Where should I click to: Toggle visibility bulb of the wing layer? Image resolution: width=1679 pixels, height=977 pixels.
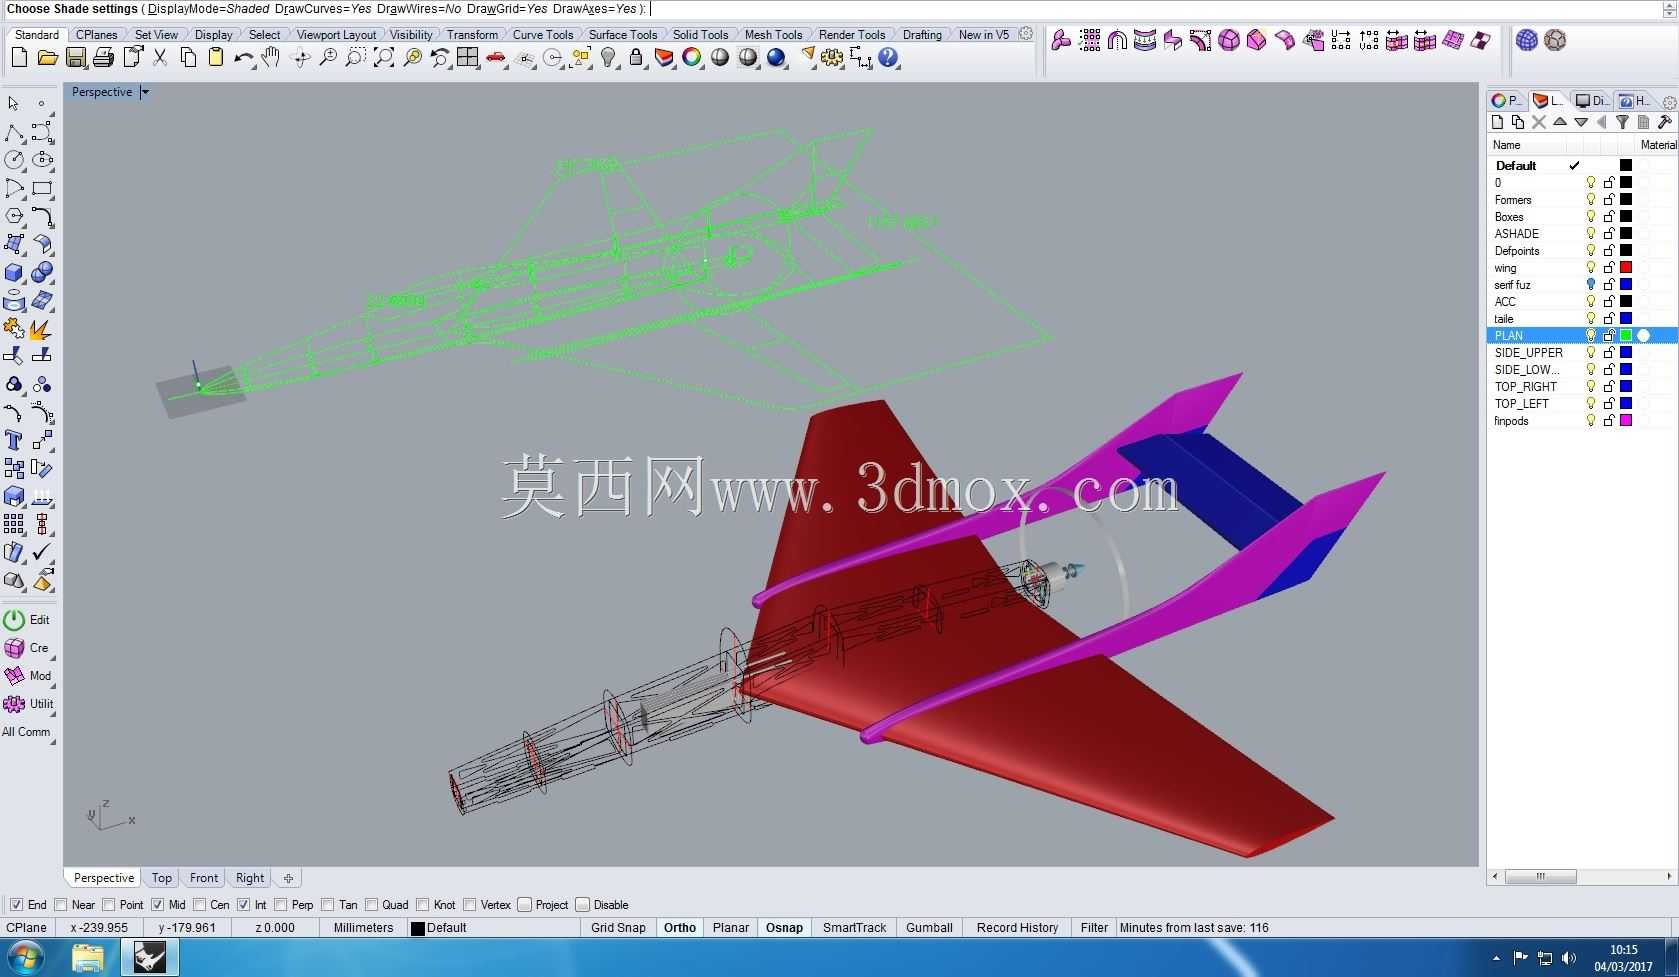[1591, 268]
